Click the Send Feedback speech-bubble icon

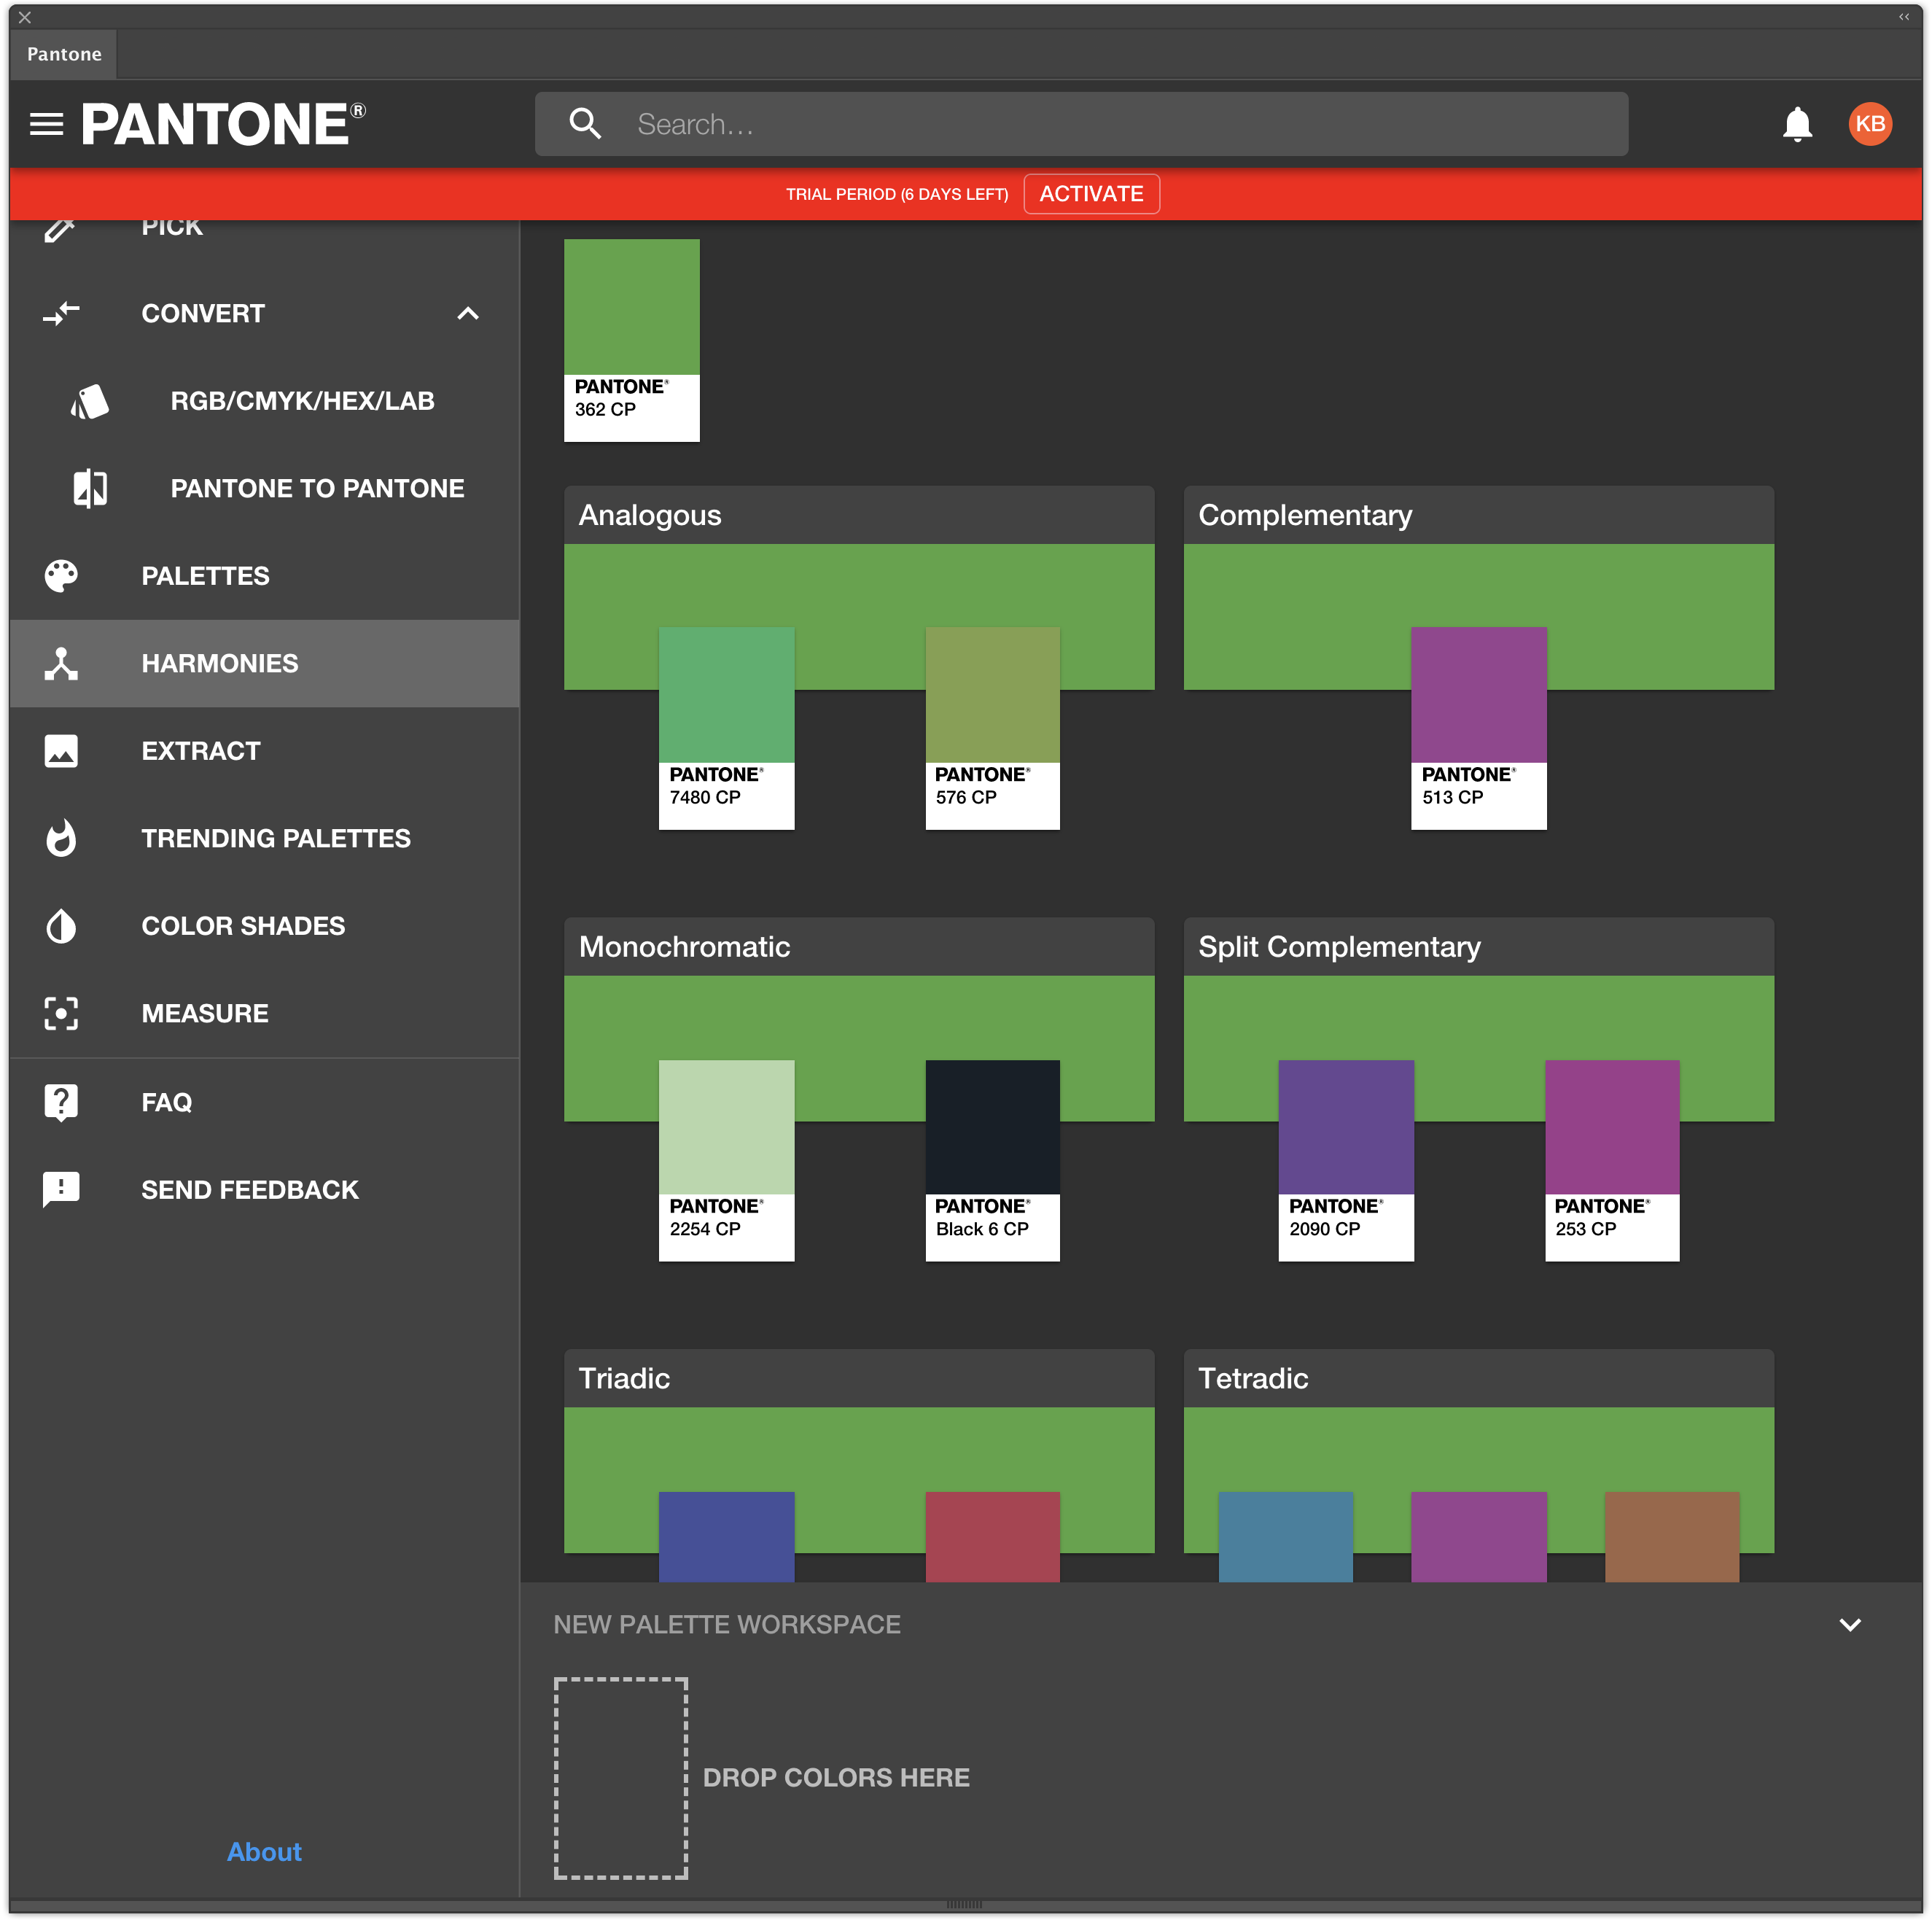coord(61,1190)
